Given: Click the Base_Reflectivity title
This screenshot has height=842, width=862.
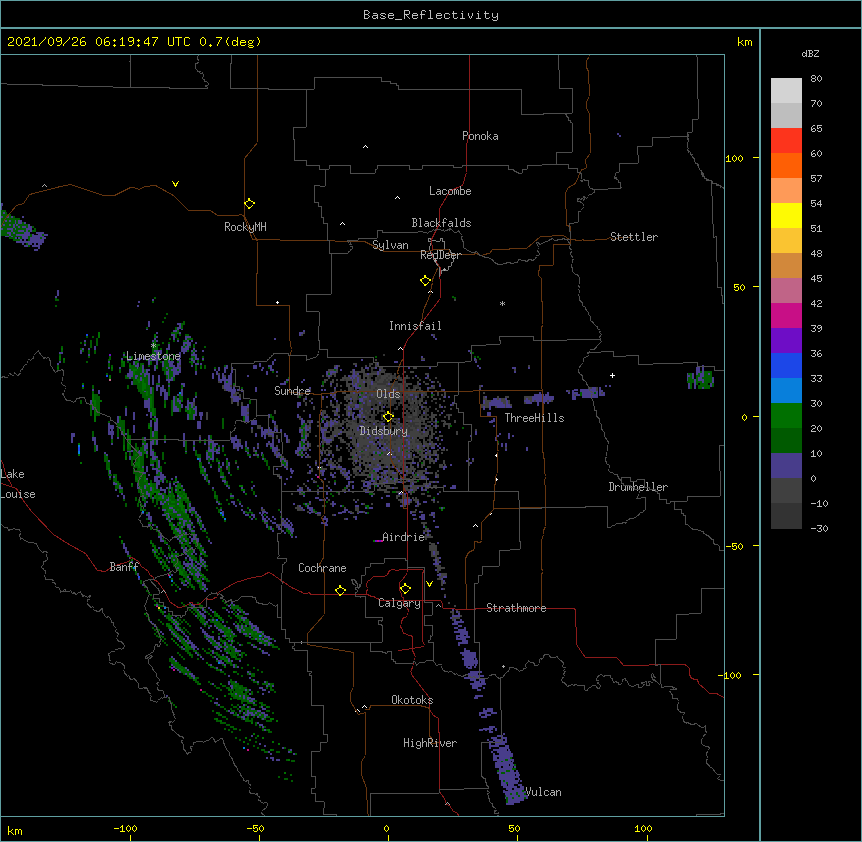Looking at the screenshot, I should [431, 15].
